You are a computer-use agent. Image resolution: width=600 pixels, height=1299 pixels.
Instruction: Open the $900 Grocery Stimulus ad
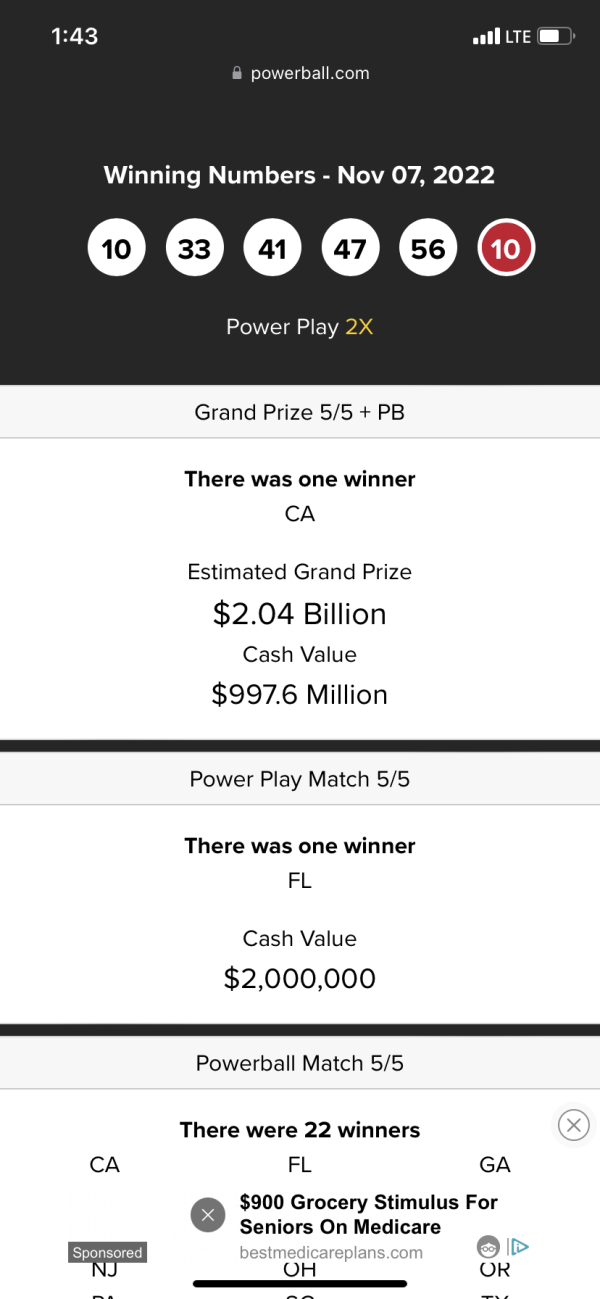click(x=368, y=1214)
